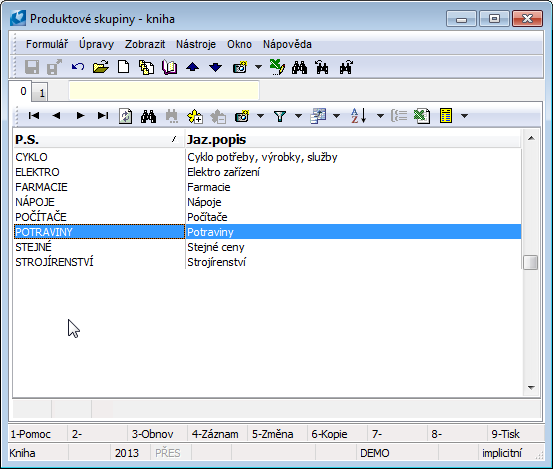Click the filter funnel icon

(x=280, y=116)
